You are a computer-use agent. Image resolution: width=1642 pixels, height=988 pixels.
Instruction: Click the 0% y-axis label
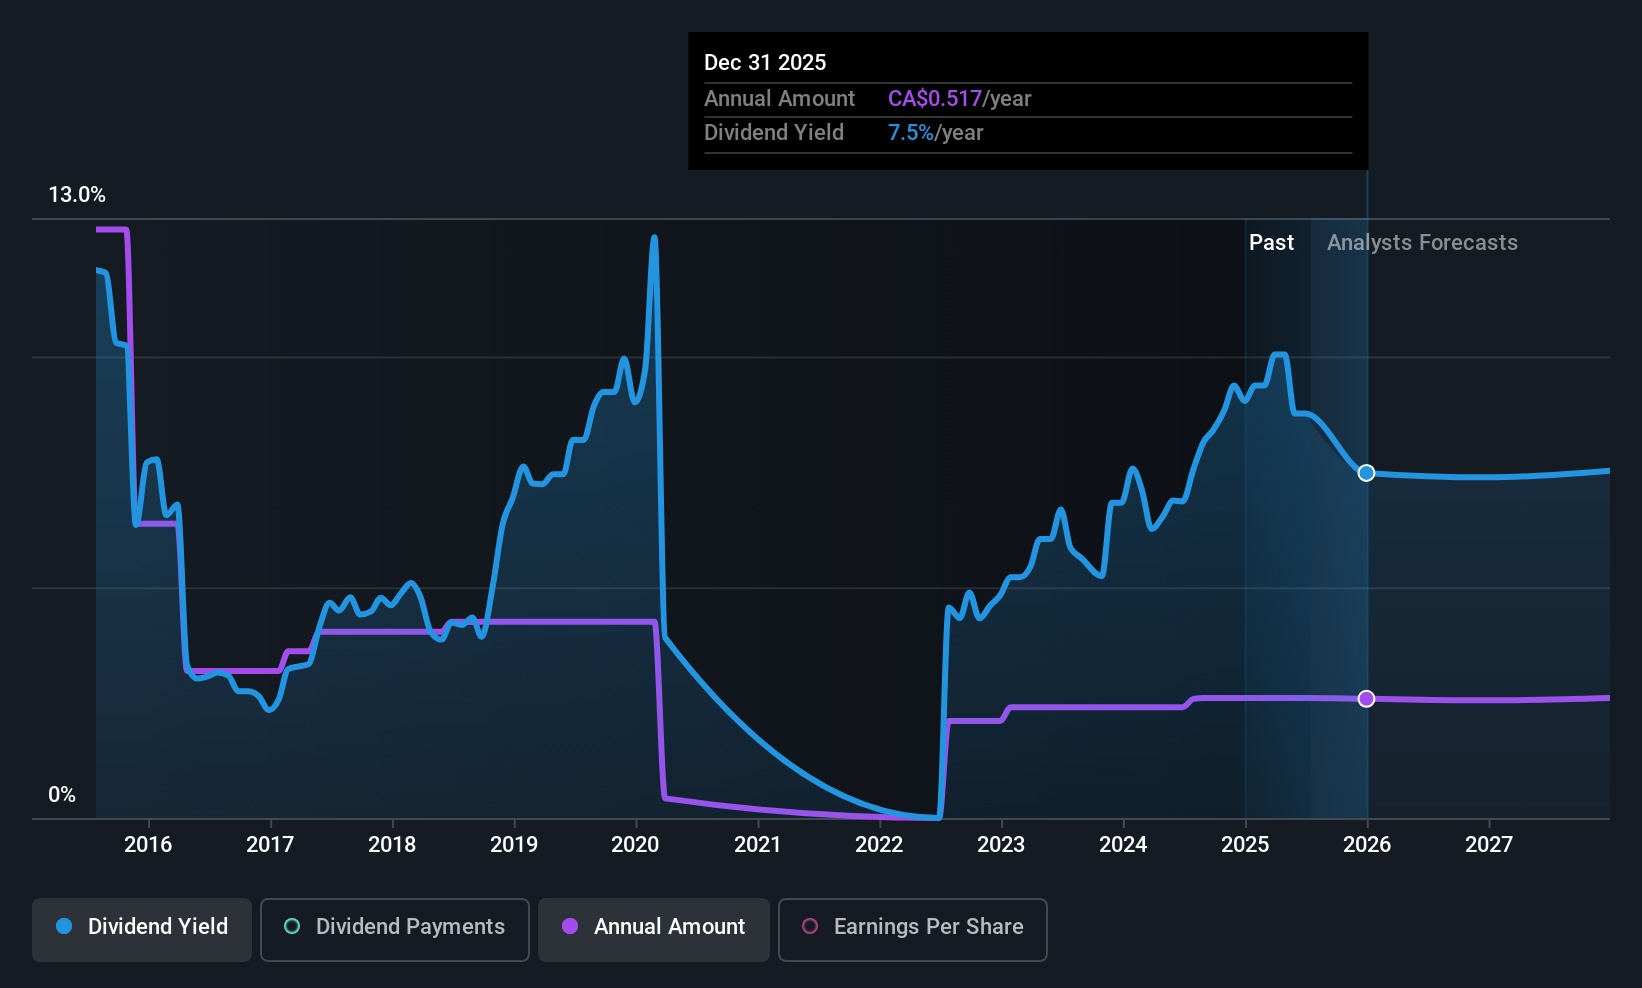tap(62, 795)
